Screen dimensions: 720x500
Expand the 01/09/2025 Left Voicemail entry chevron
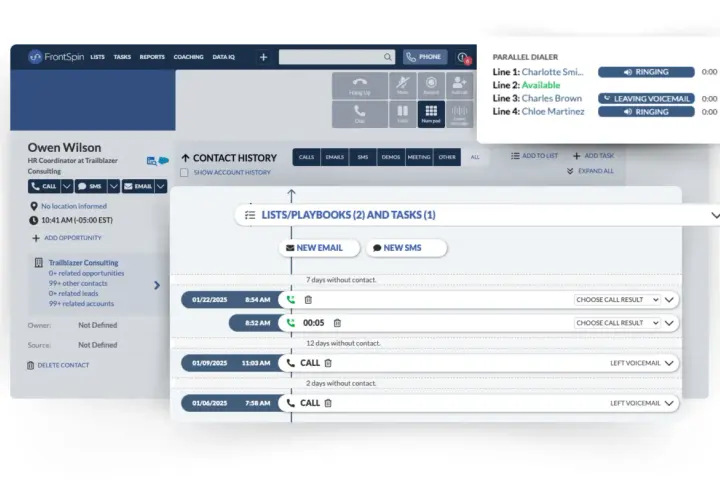[669, 363]
